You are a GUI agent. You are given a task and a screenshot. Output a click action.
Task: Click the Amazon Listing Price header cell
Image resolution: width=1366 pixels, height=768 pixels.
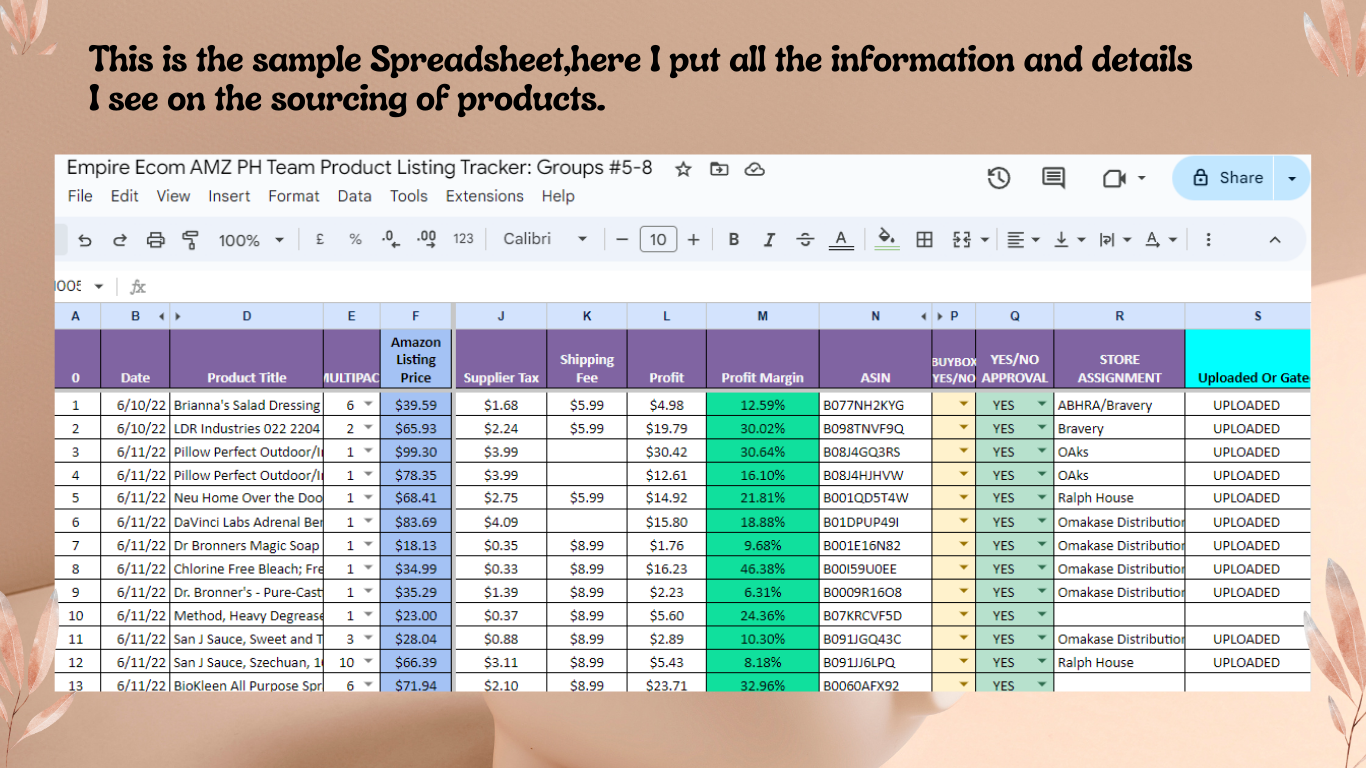click(x=416, y=359)
